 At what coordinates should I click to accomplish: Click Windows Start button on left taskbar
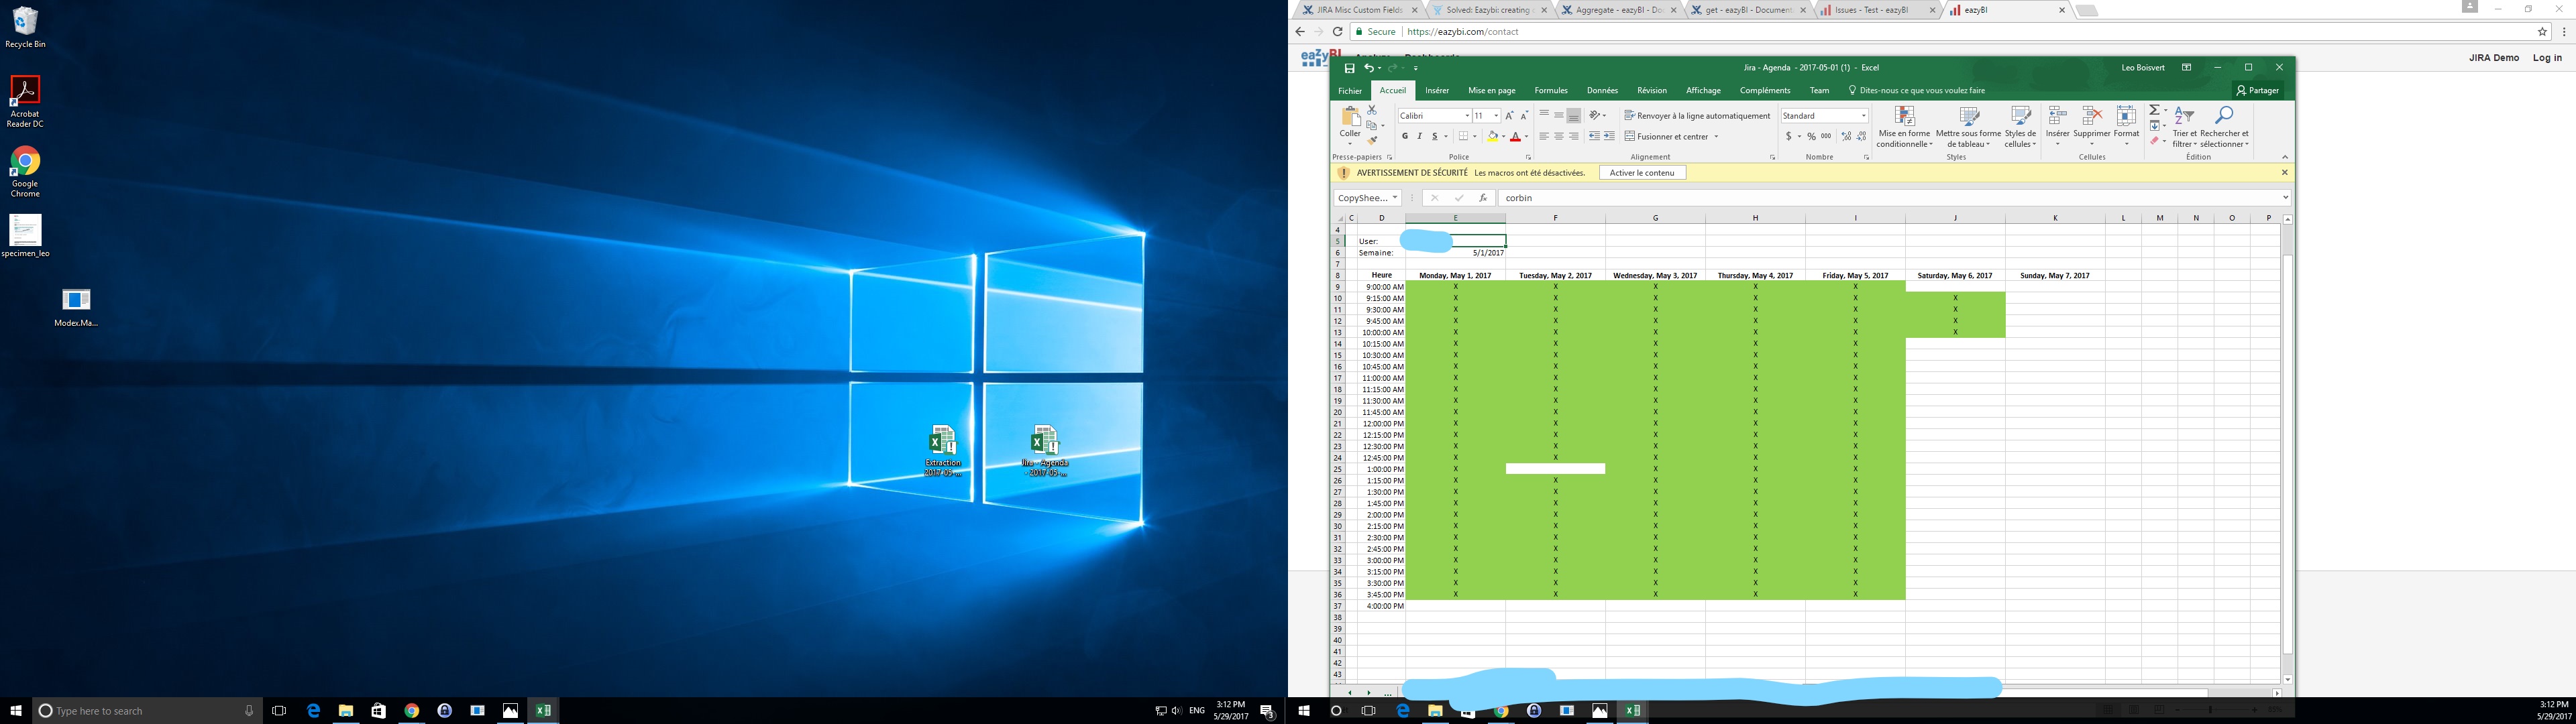tap(16, 711)
